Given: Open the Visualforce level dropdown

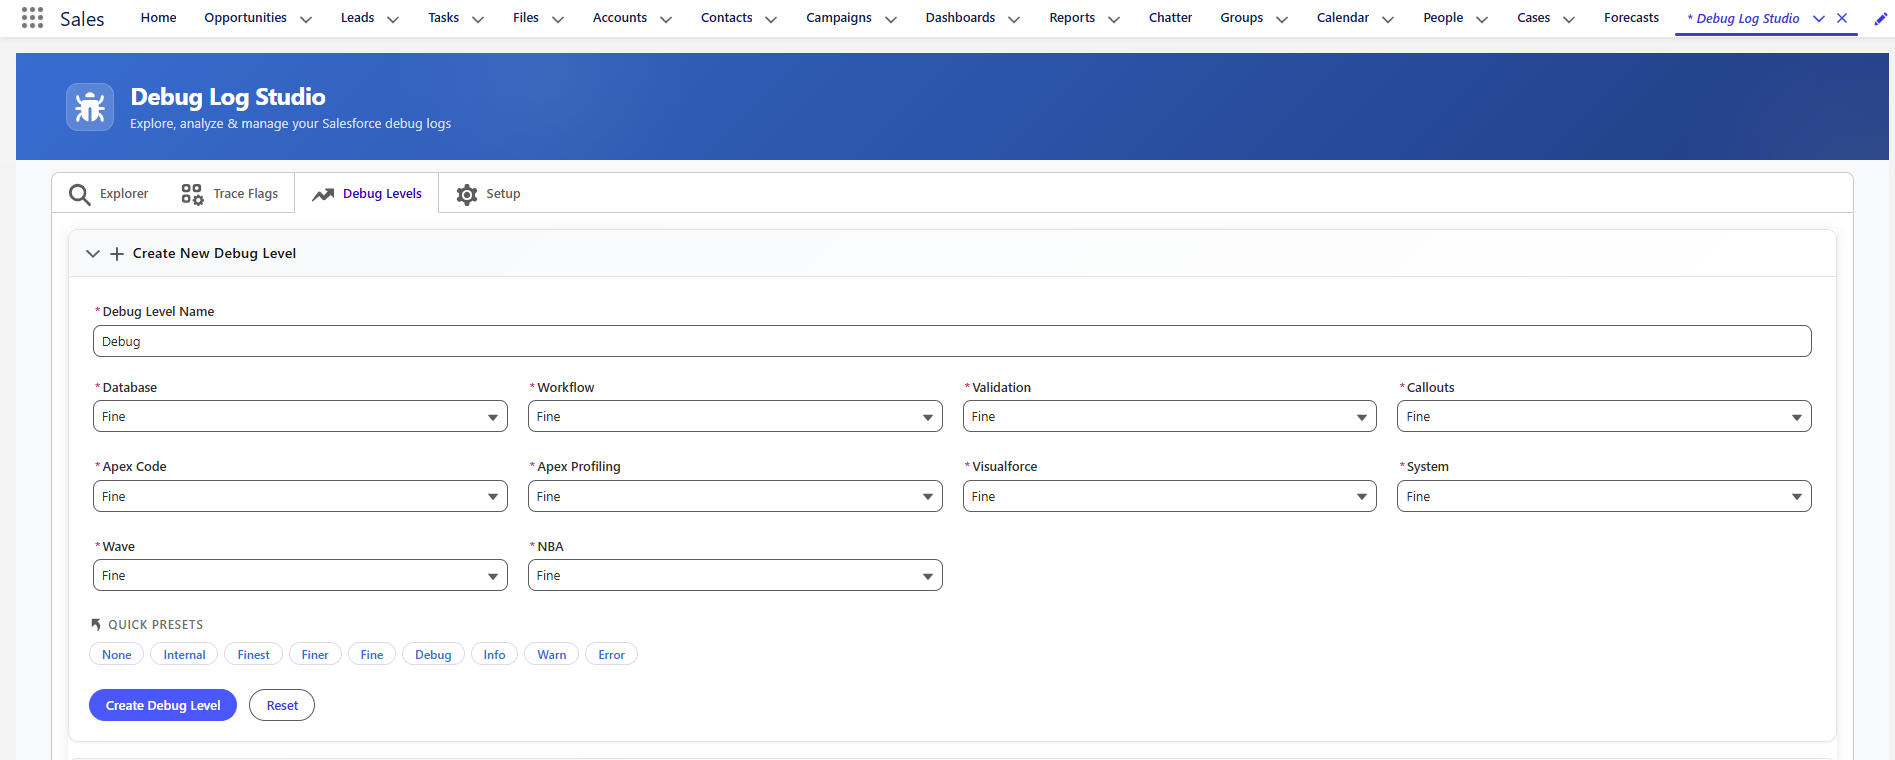Looking at the screenshot, I should [x=1170, y=496].
